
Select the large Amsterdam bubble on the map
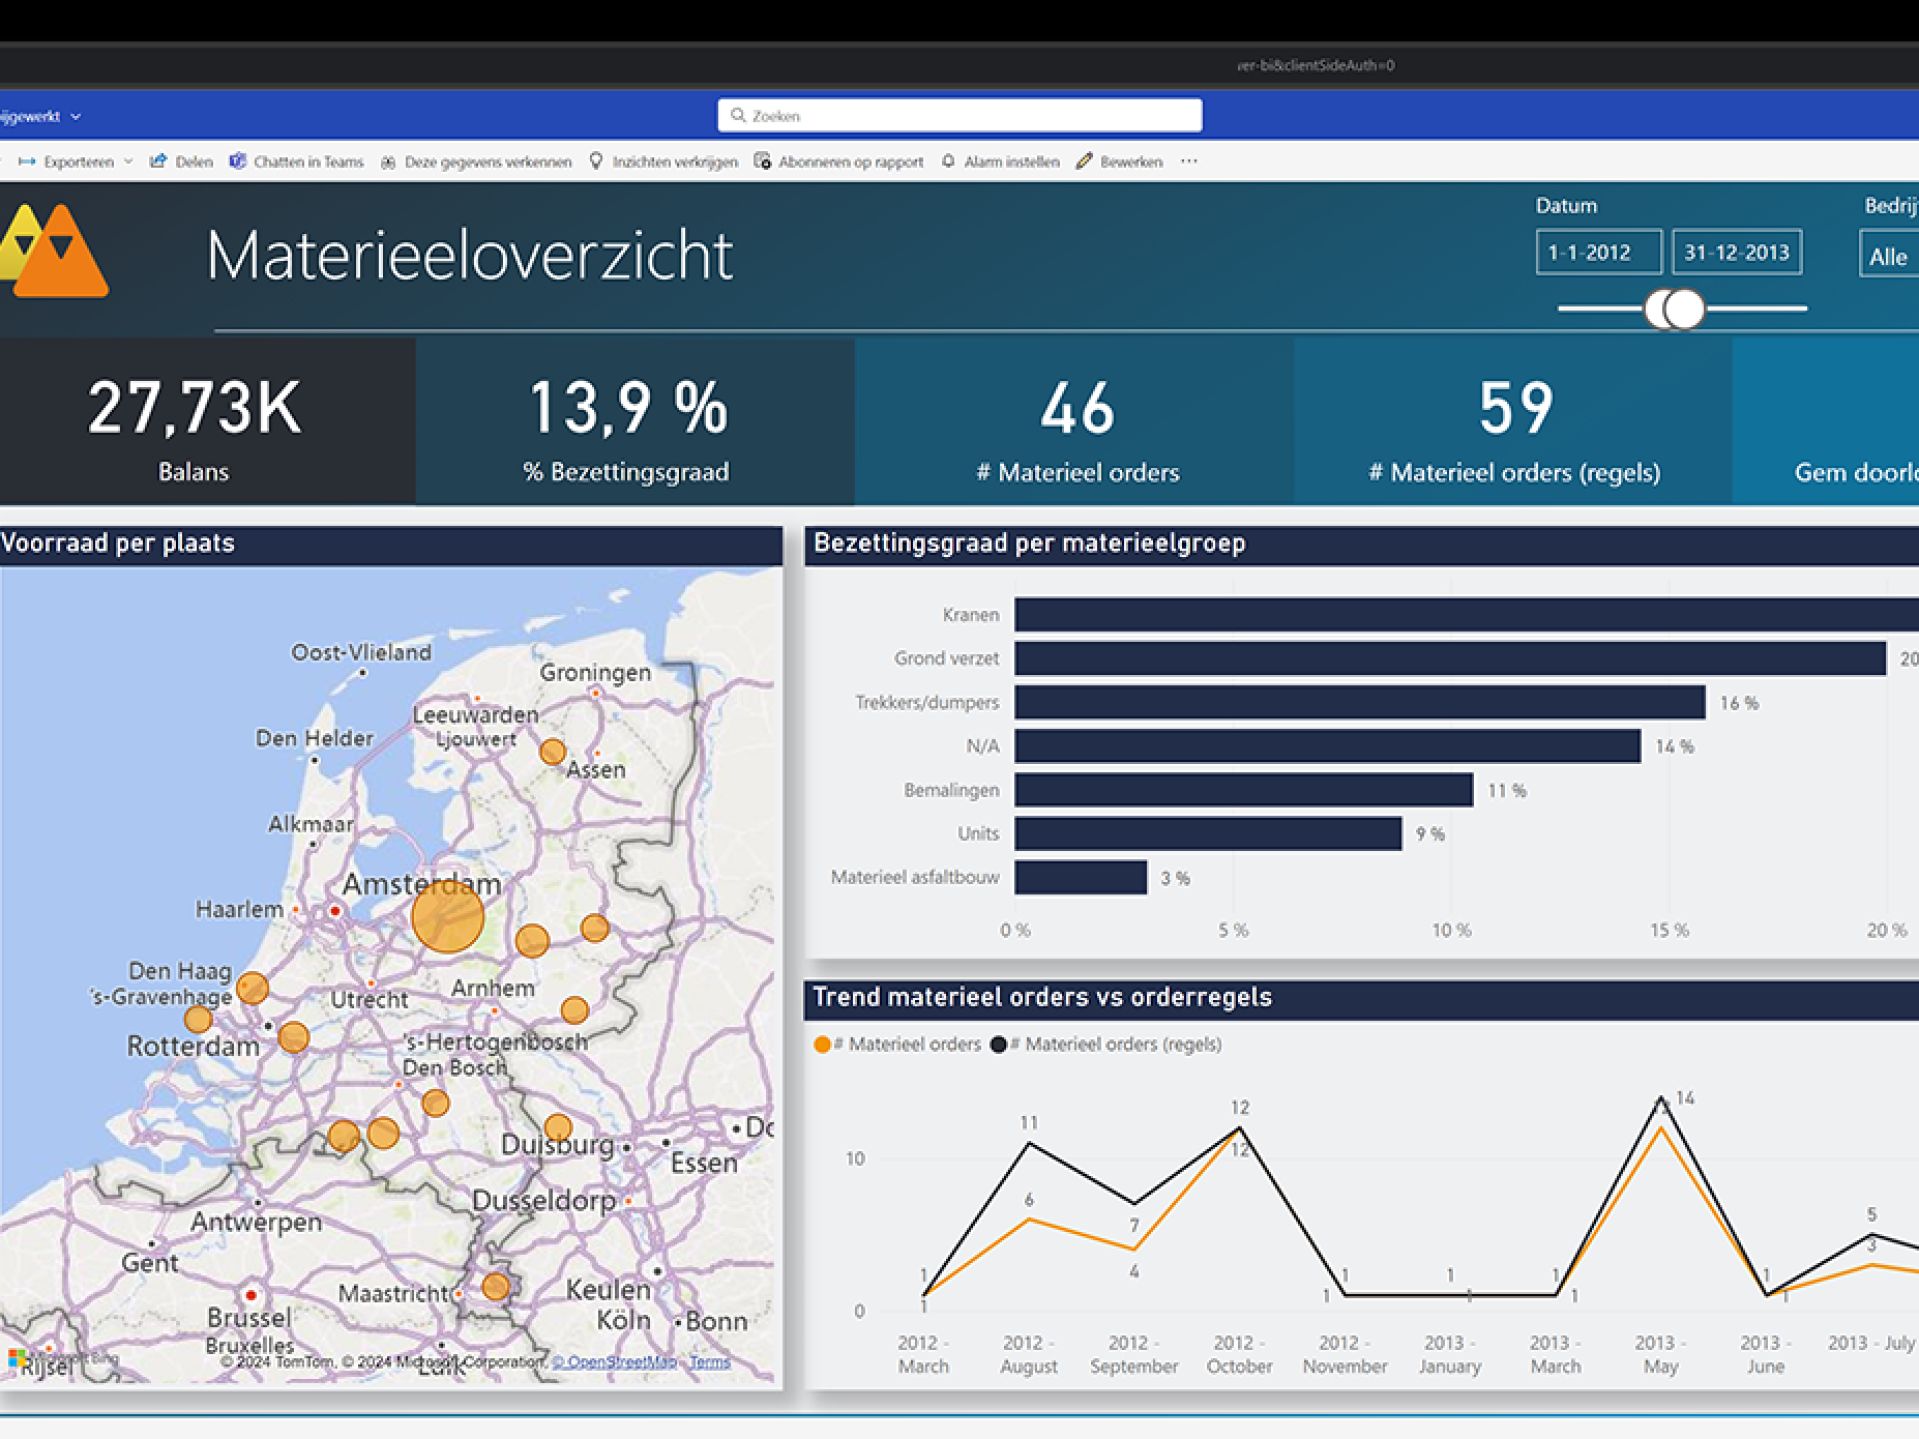pyautogui.click(x=447, y=916)
